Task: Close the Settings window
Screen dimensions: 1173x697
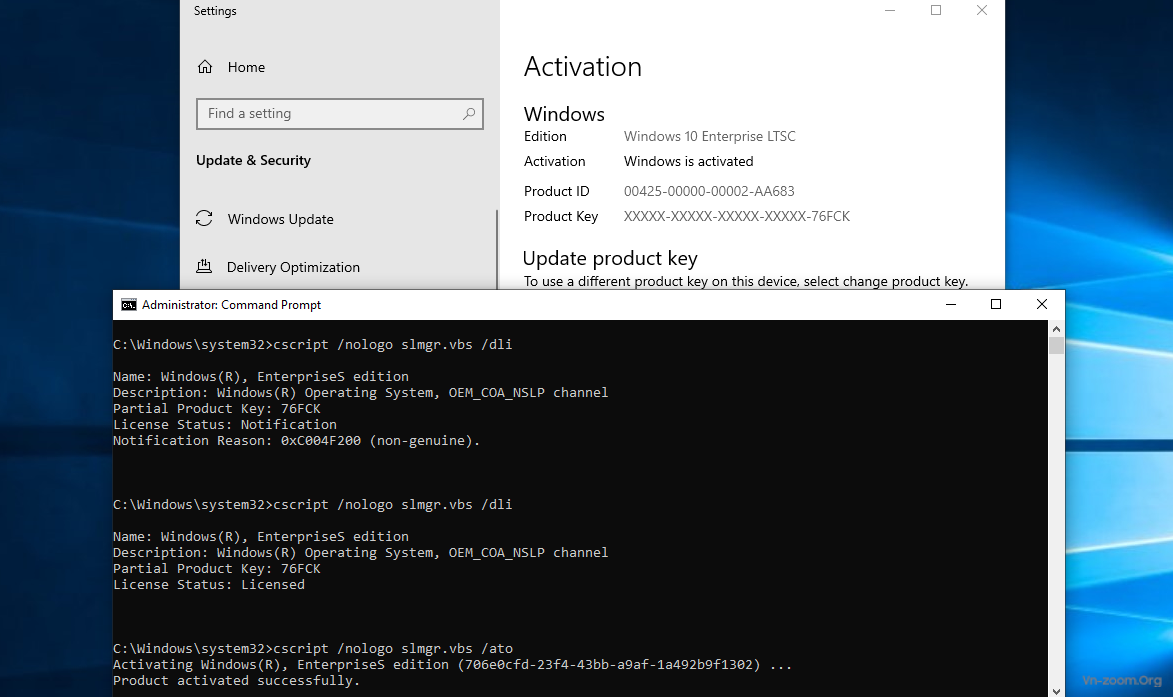Action: 981,10
